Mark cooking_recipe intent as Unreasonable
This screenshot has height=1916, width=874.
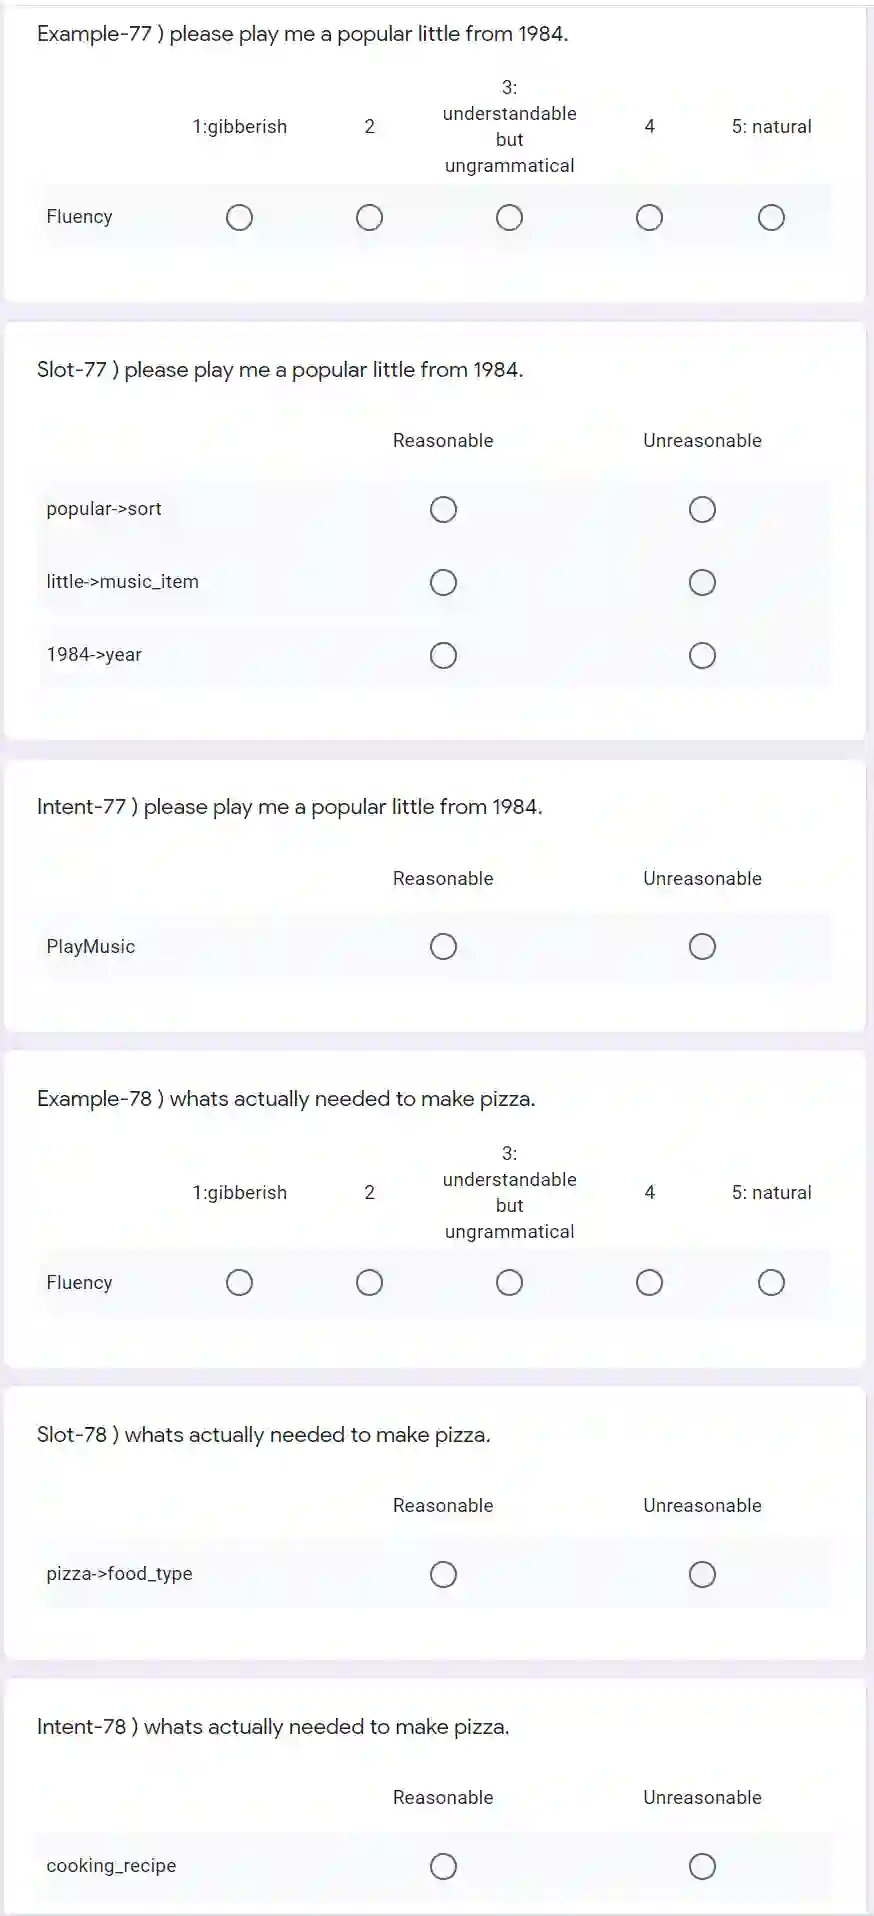[x=702, y=1867]
